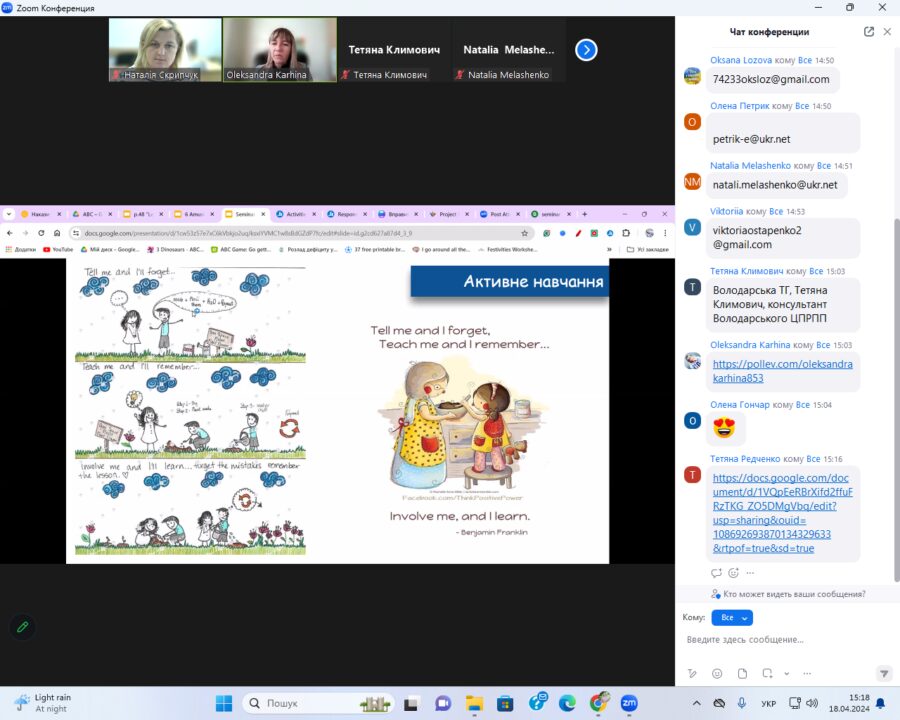Open the pollev.com/oleksandrakarhina853 link

click(782, 371)
